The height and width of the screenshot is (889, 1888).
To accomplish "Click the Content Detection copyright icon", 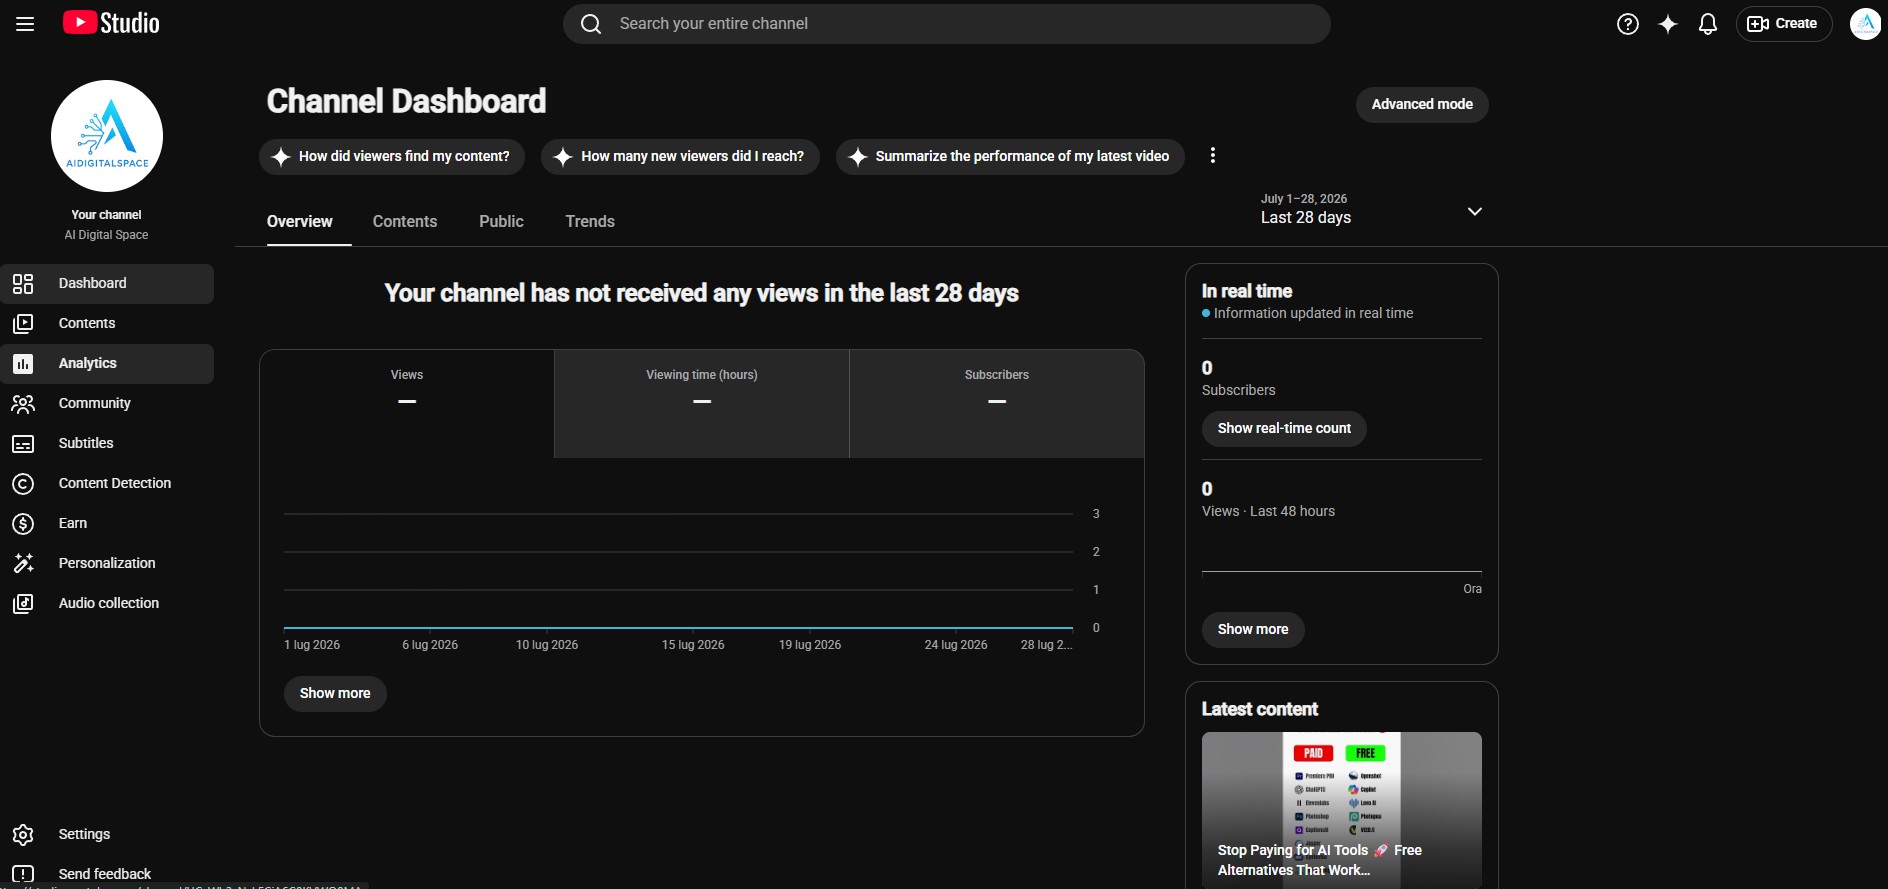I will pos(23,483).
